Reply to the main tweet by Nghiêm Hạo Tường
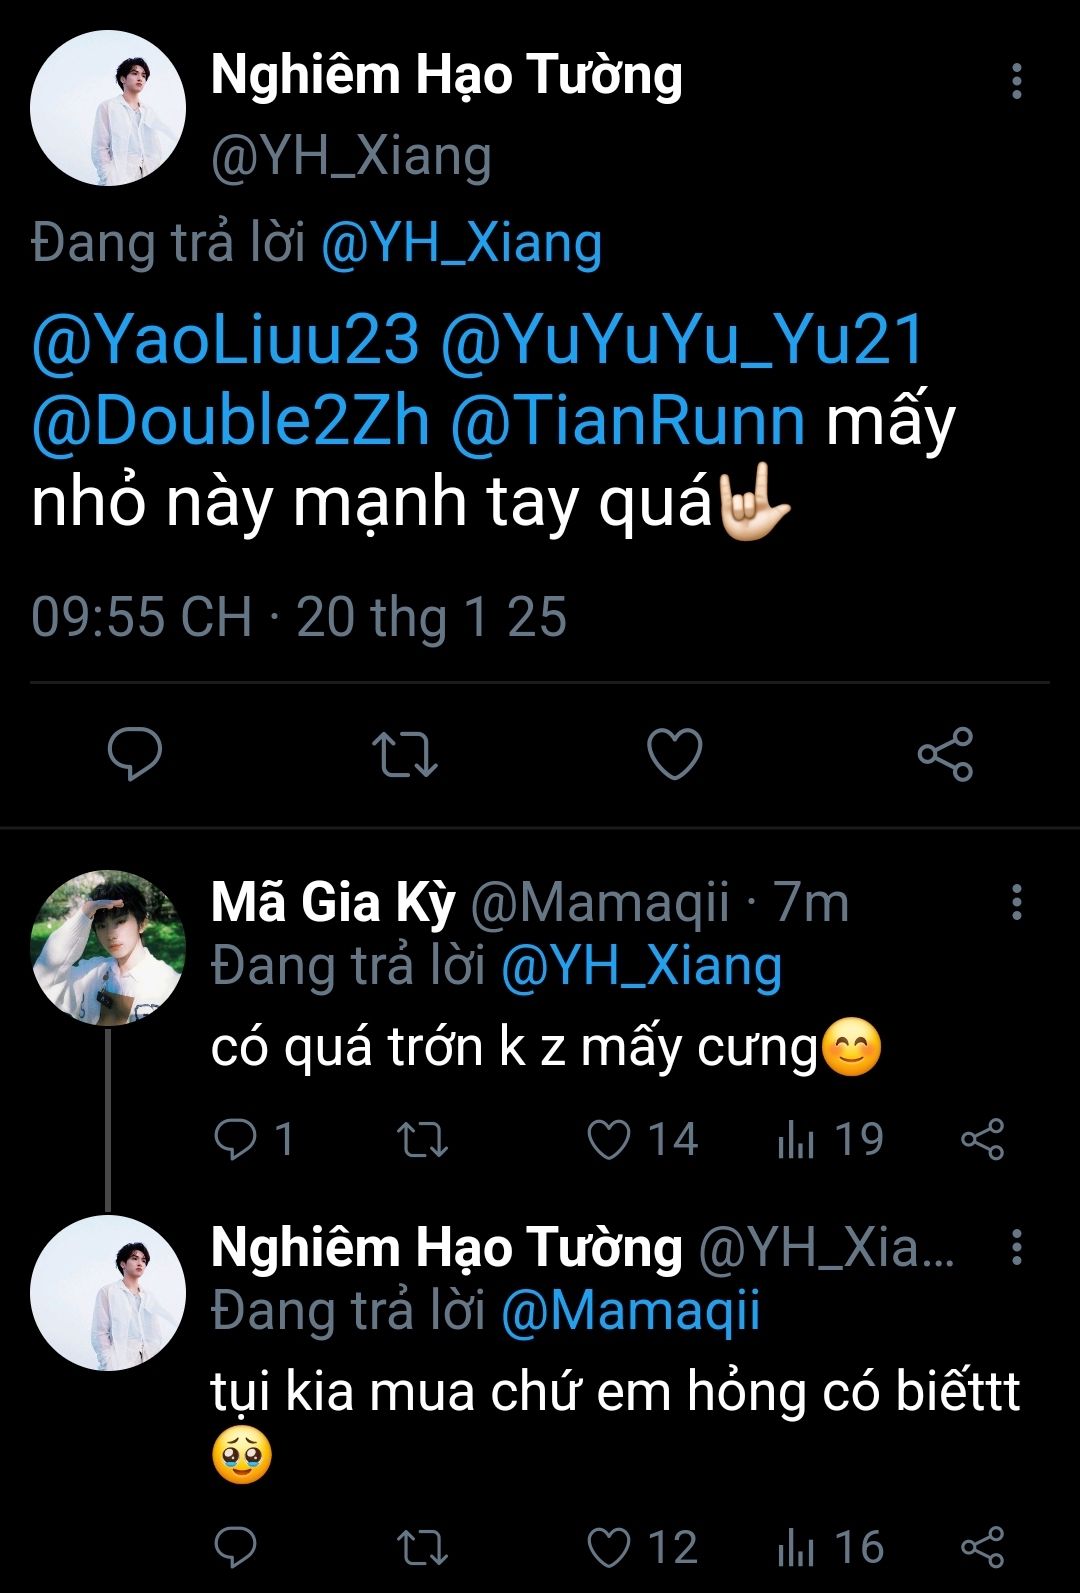This screenshot has height=1593, width=1080. (134, 754)
